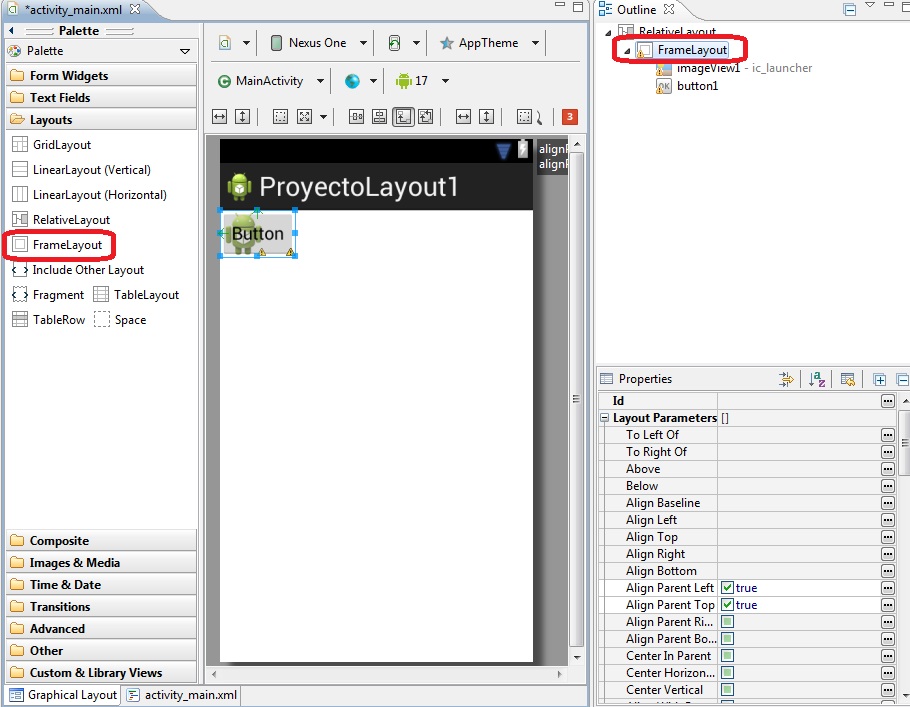Open the AppTheme selector dropdown
This screenshot has width=910, height=707.
pyautogui.click(x=536, y=43)
